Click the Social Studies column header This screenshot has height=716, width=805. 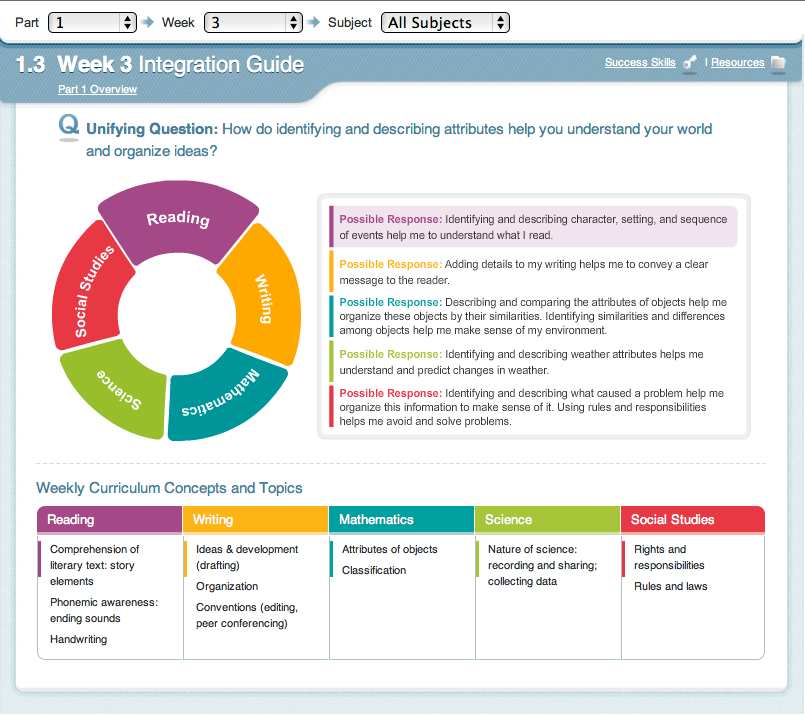(x=693, y=519)
